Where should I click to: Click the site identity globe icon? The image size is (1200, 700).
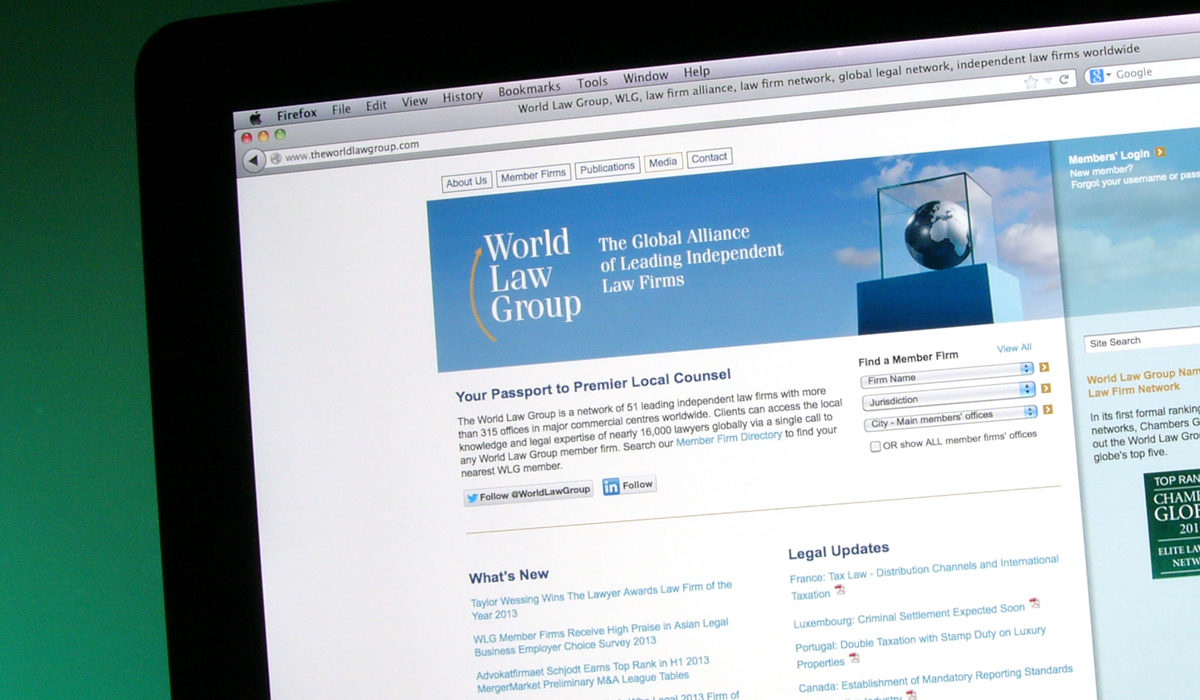point(275,158)
